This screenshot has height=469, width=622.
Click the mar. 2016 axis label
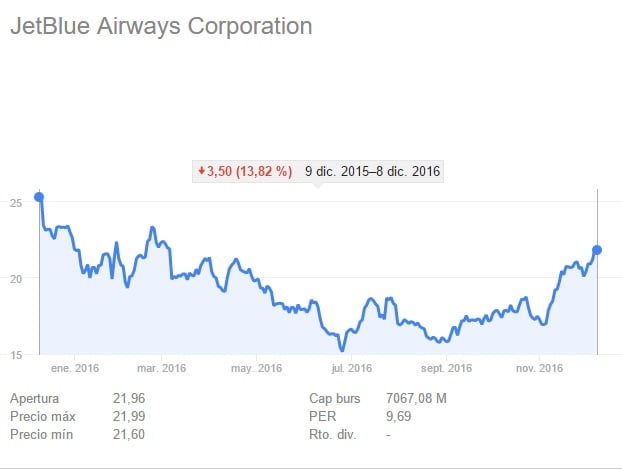[161, 369]
